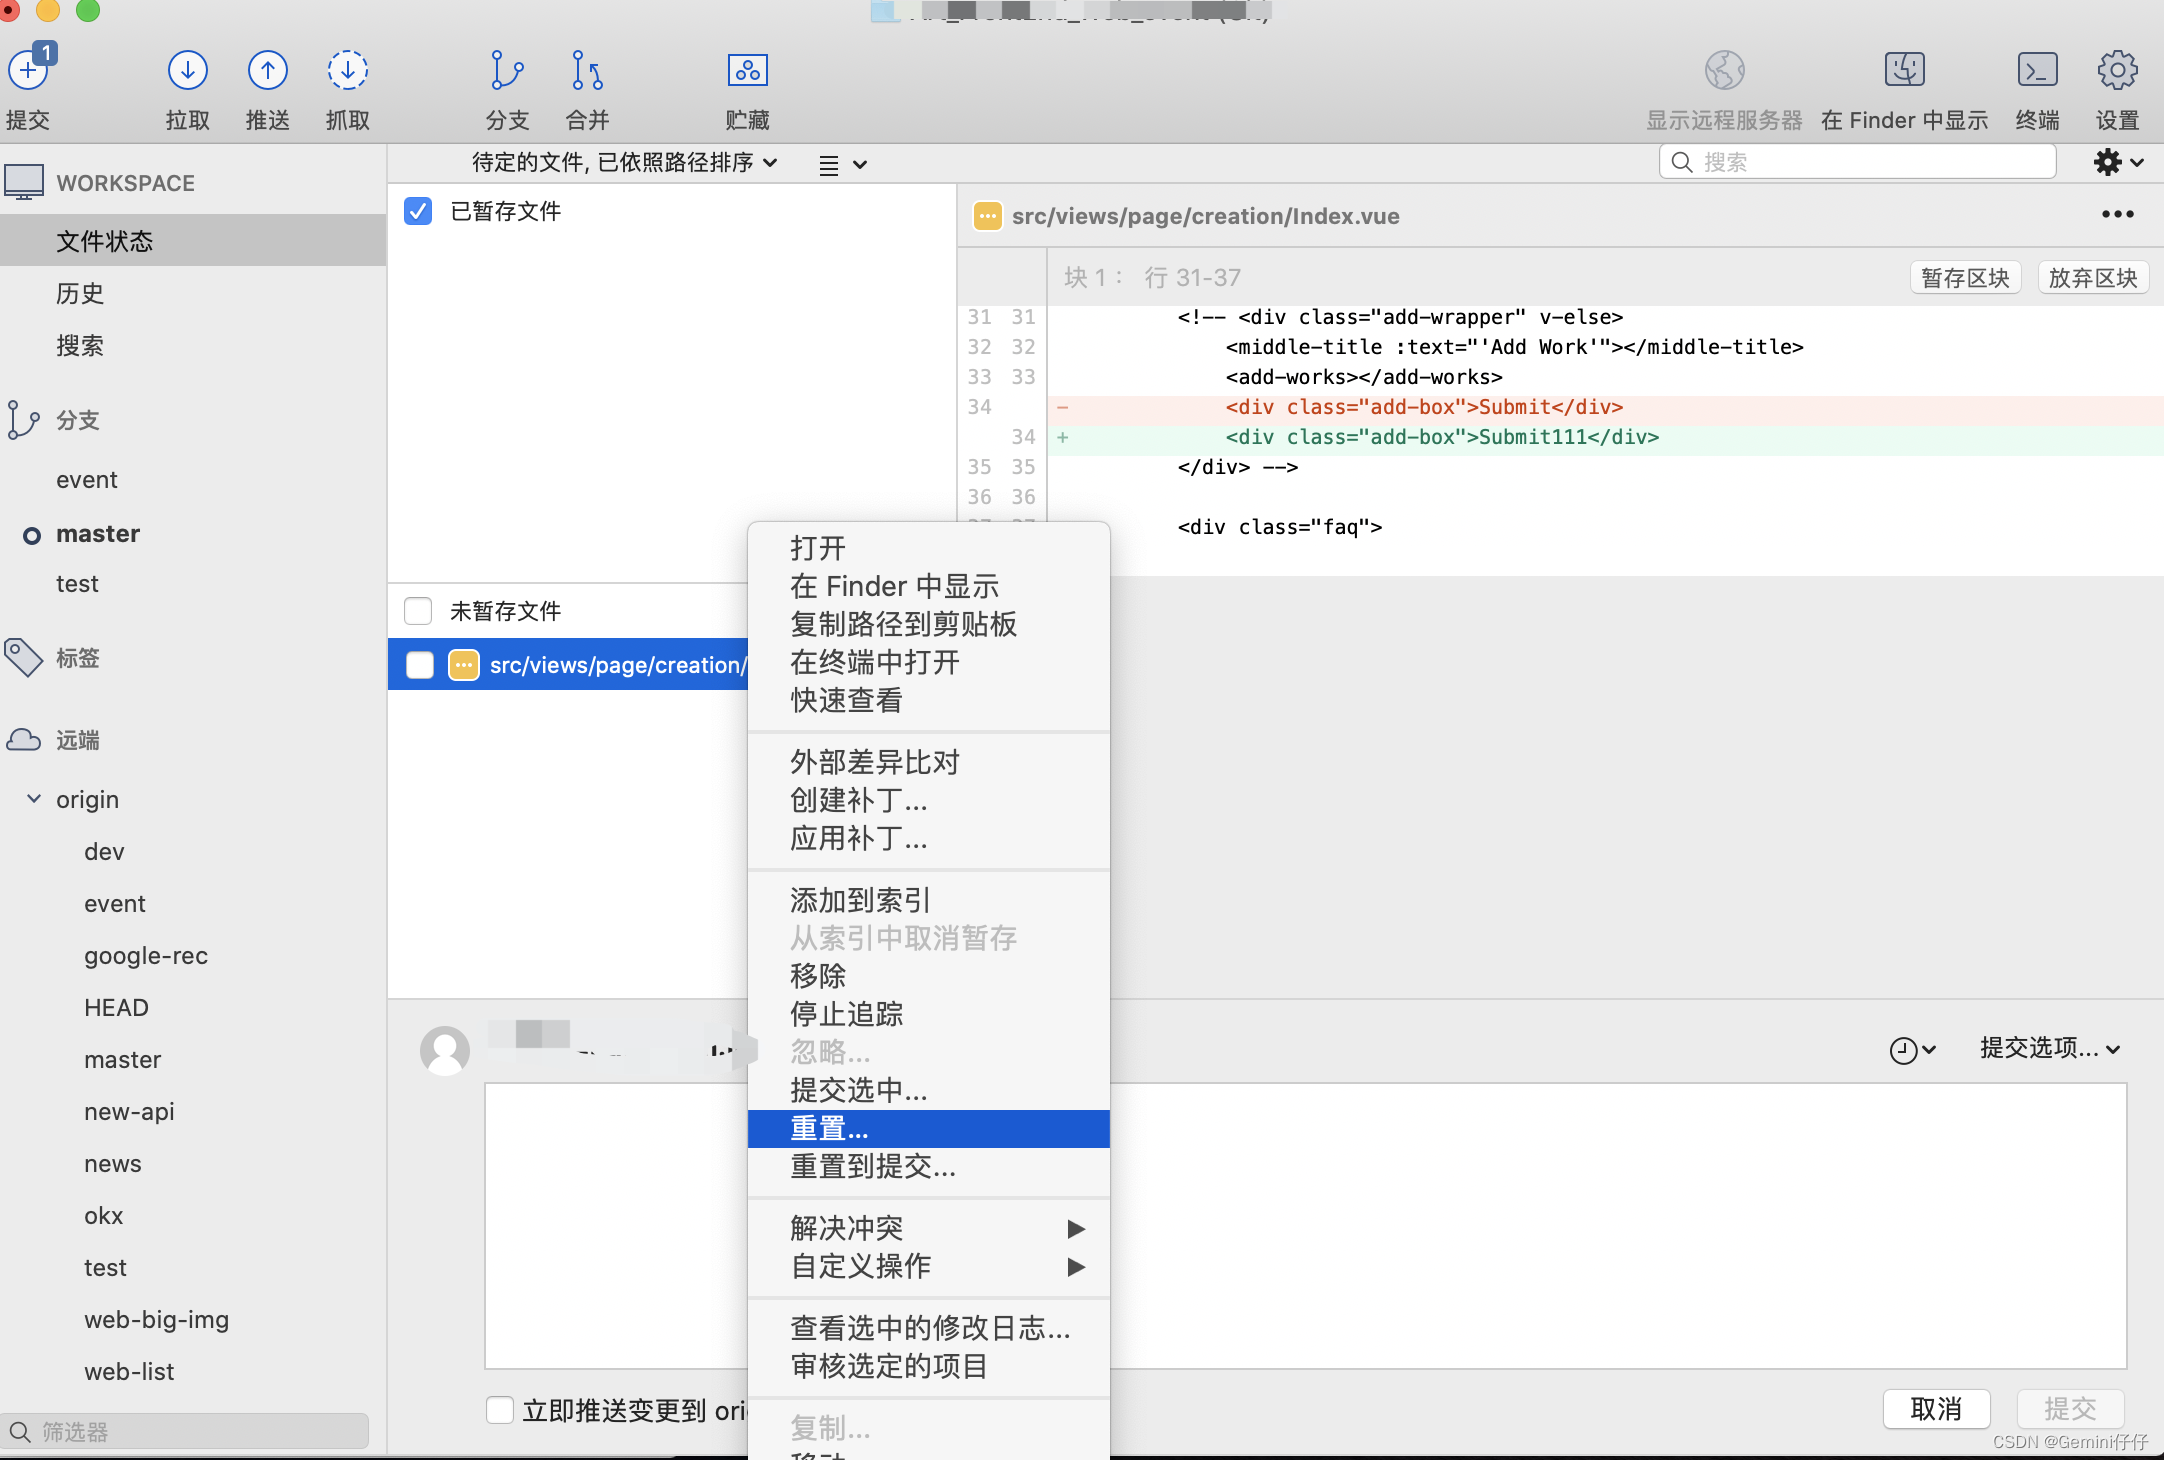
Task: Choose 外部差异比对 from the context menu
Action: [x=929, y=762]
